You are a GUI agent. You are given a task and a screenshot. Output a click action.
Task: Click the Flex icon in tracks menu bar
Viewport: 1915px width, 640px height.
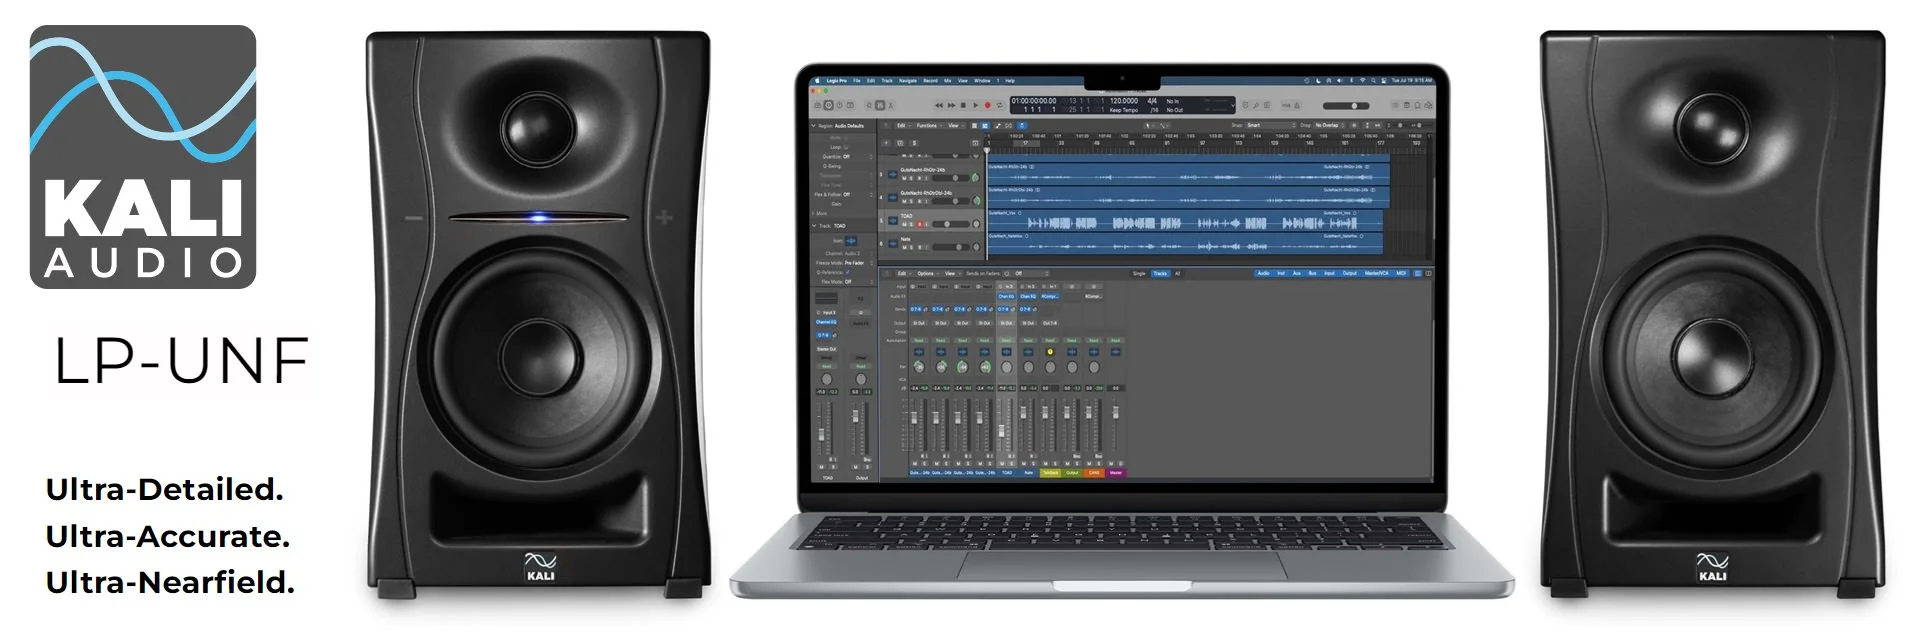point(1008,126)
